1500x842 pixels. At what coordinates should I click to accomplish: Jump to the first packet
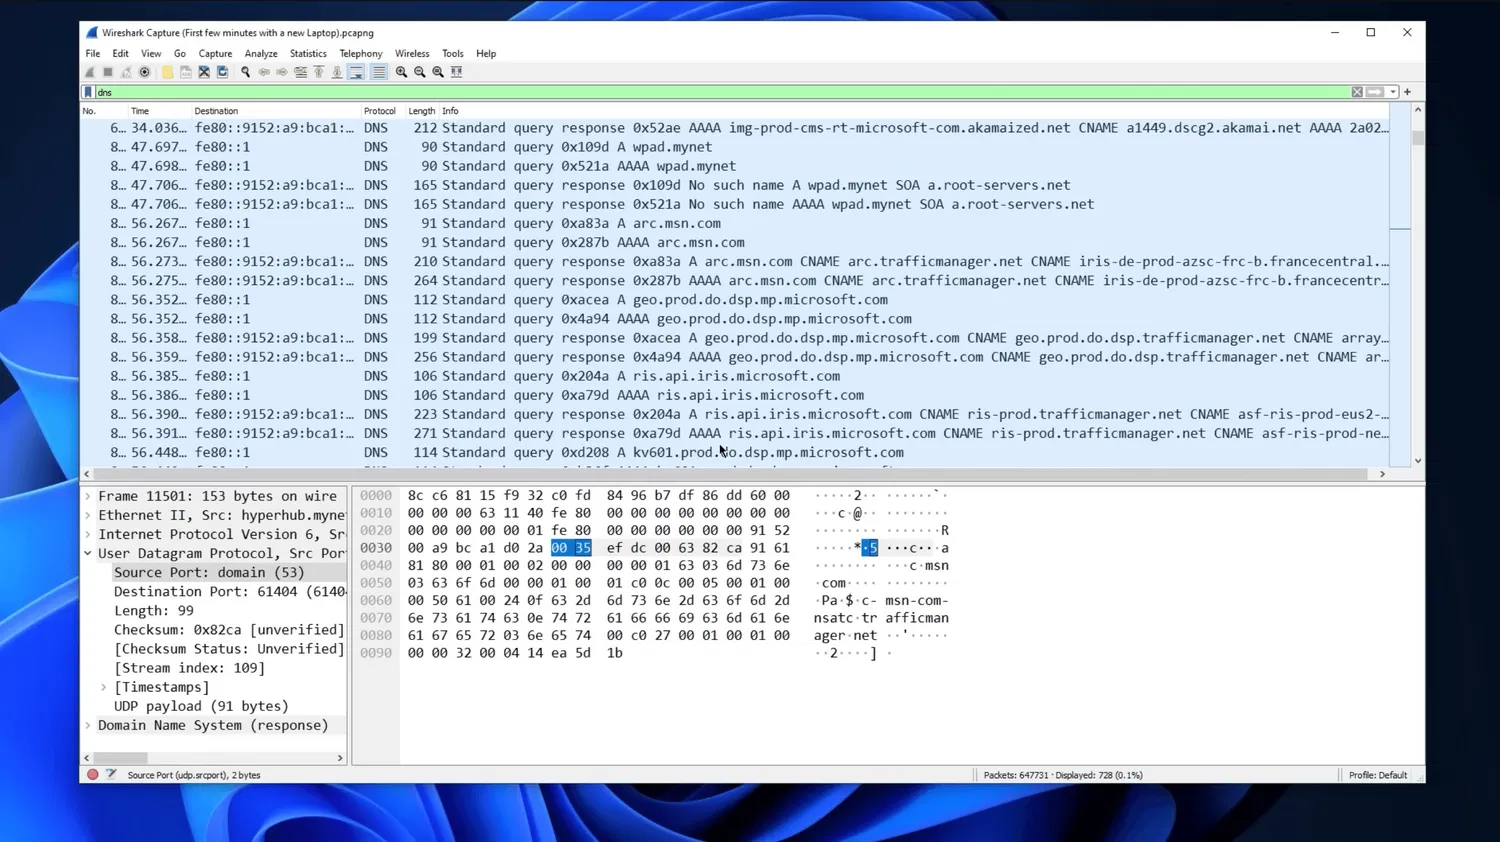pyautogui.click(x=319, y=72)
